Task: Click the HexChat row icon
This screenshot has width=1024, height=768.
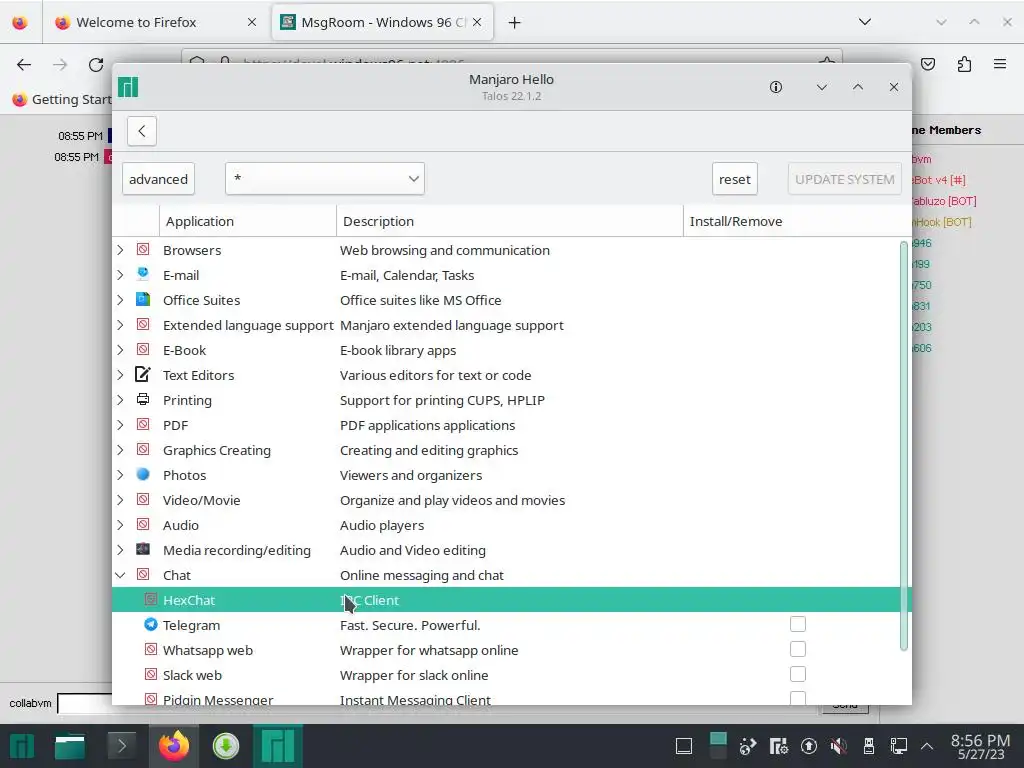Action: (x=151, y=600)
